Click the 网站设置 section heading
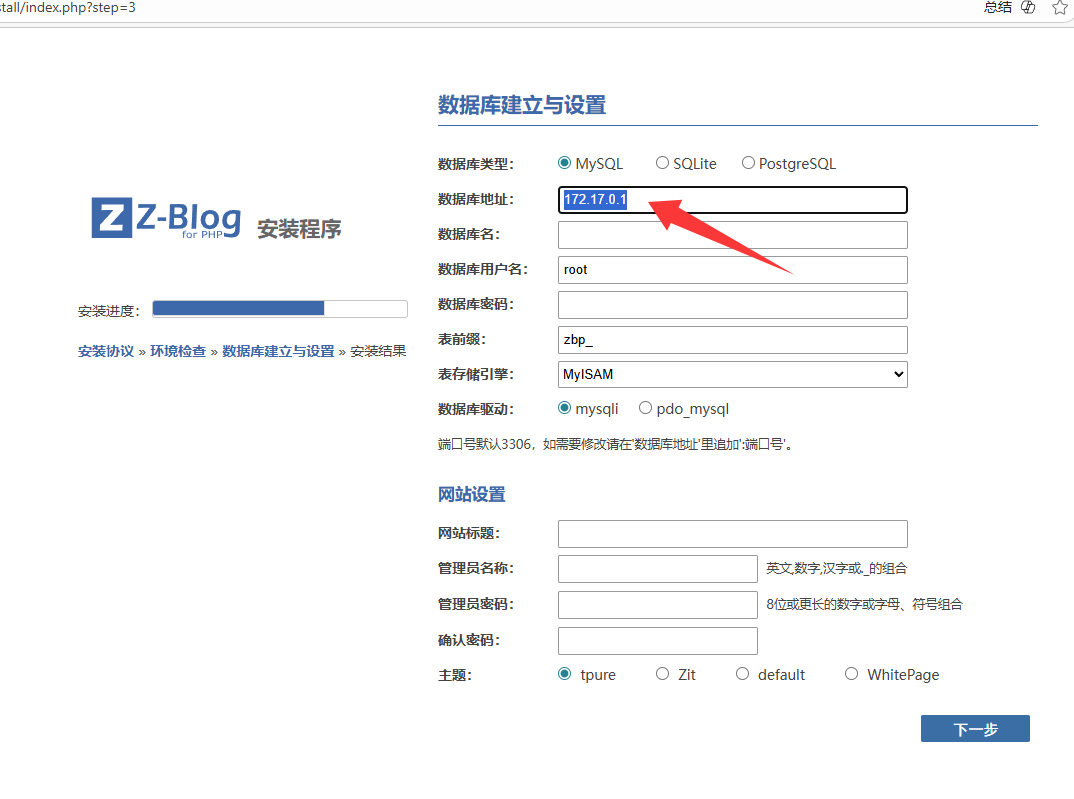Viewport: 1074px width, 799px height. point(471,494)
